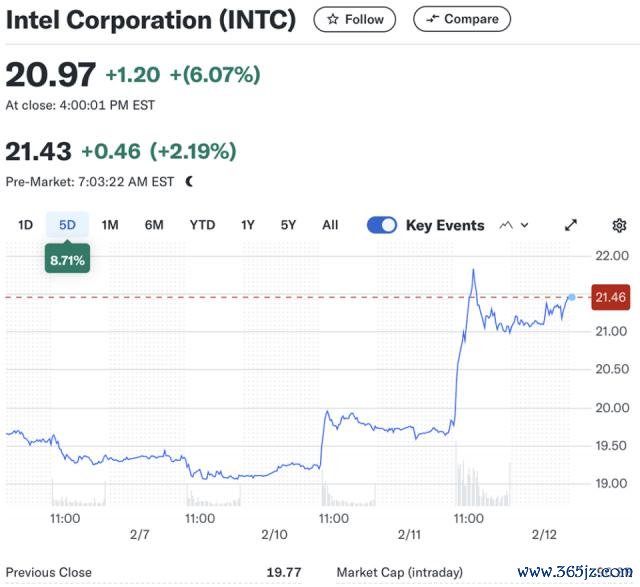Select the 5Y chart range
This screenshot has height=587, width=640.
[288, 225]
